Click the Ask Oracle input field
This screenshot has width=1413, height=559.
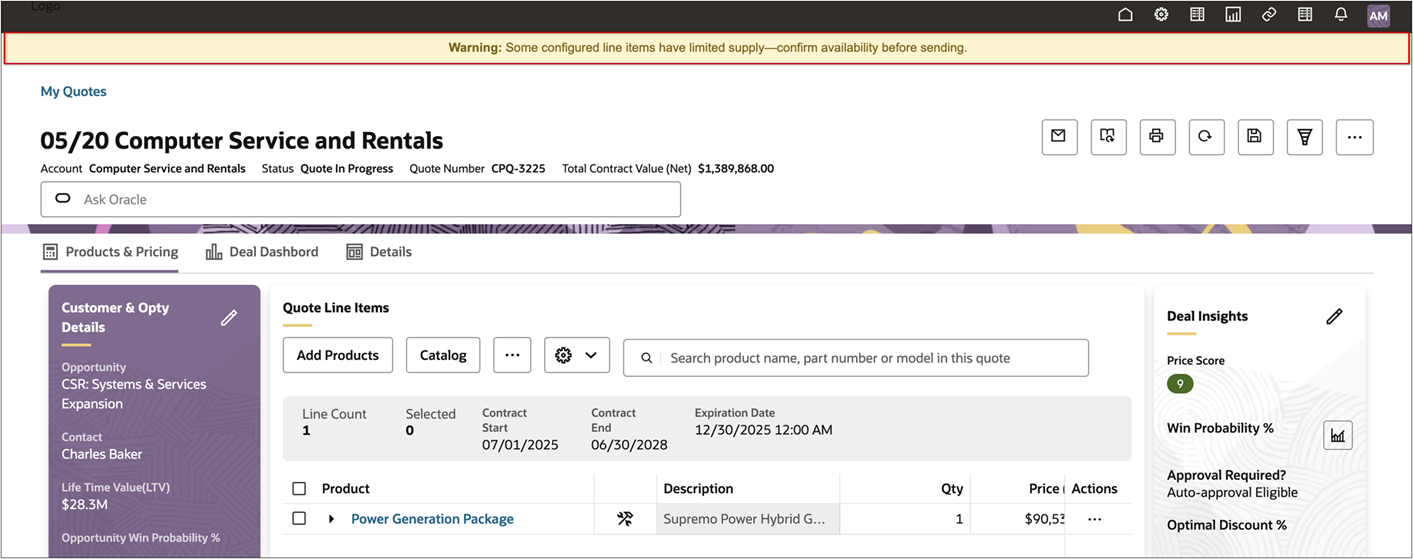coord(360,199)
